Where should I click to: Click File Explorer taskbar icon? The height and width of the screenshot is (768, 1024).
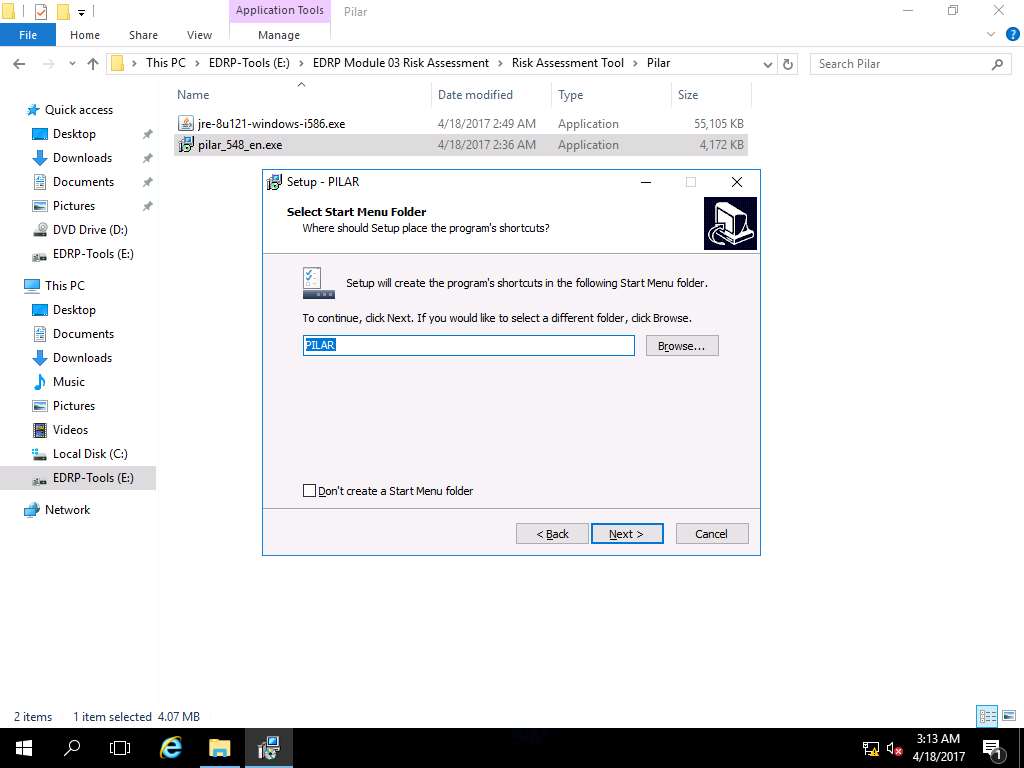(219, 748)
